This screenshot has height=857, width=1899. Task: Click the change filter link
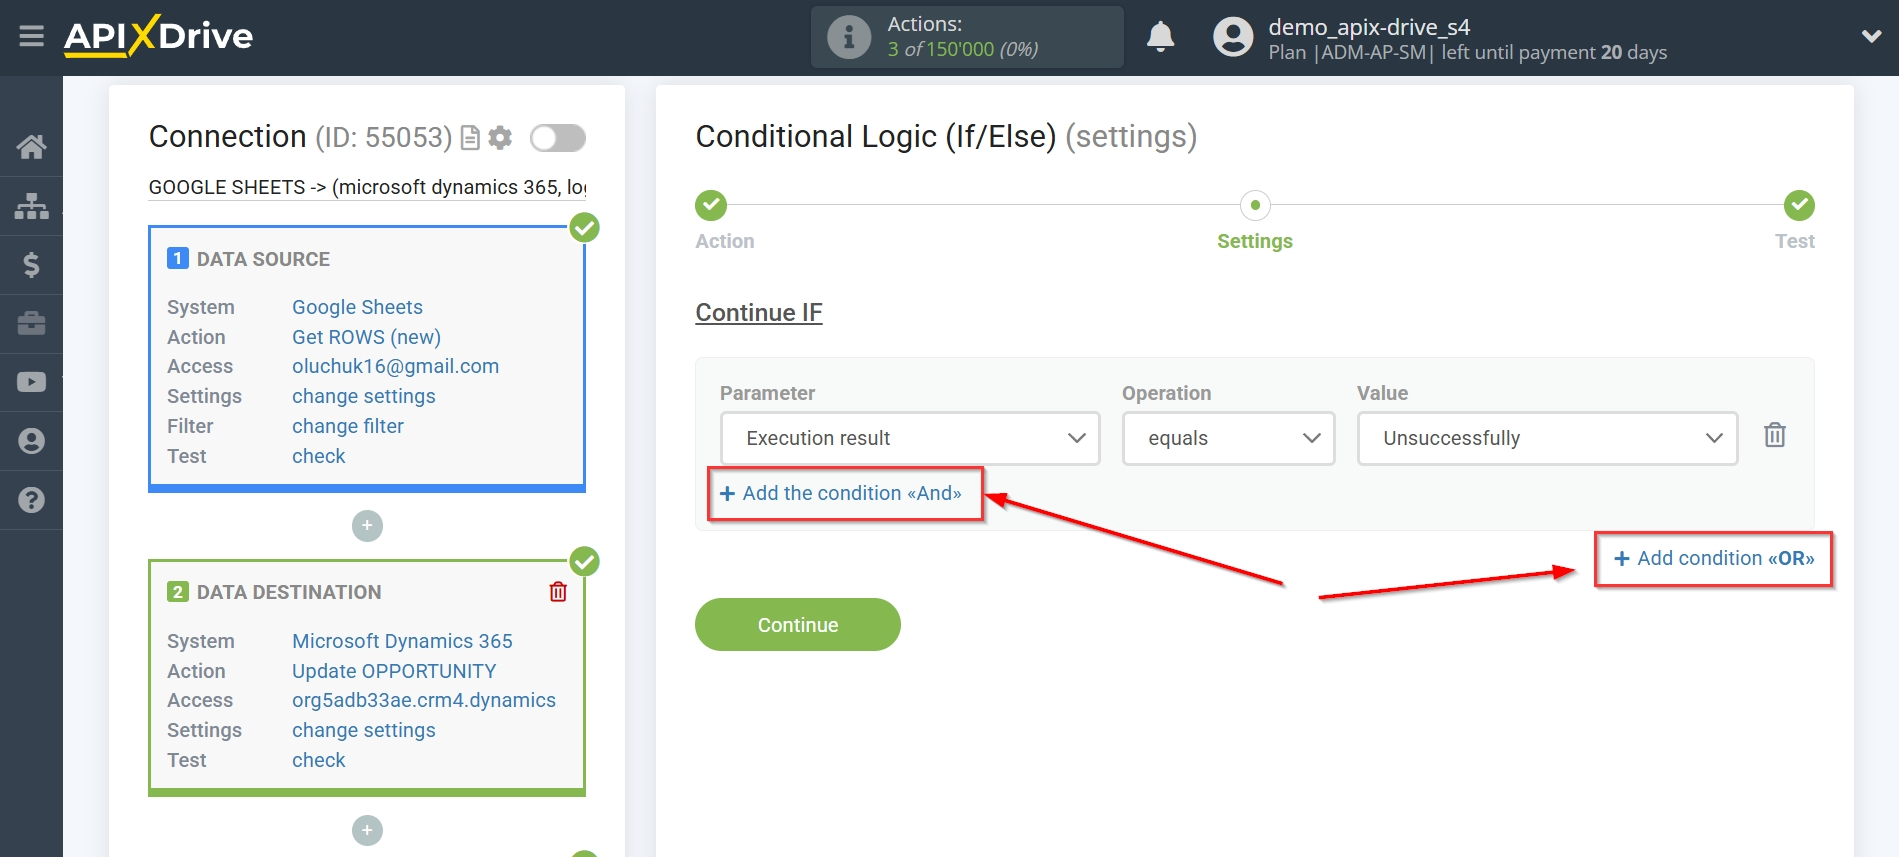348,426
